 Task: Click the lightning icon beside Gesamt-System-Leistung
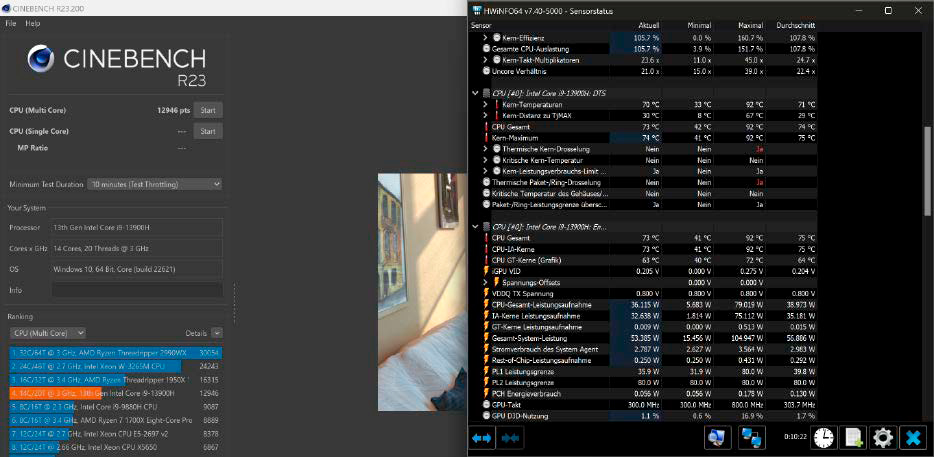(486, 338)
